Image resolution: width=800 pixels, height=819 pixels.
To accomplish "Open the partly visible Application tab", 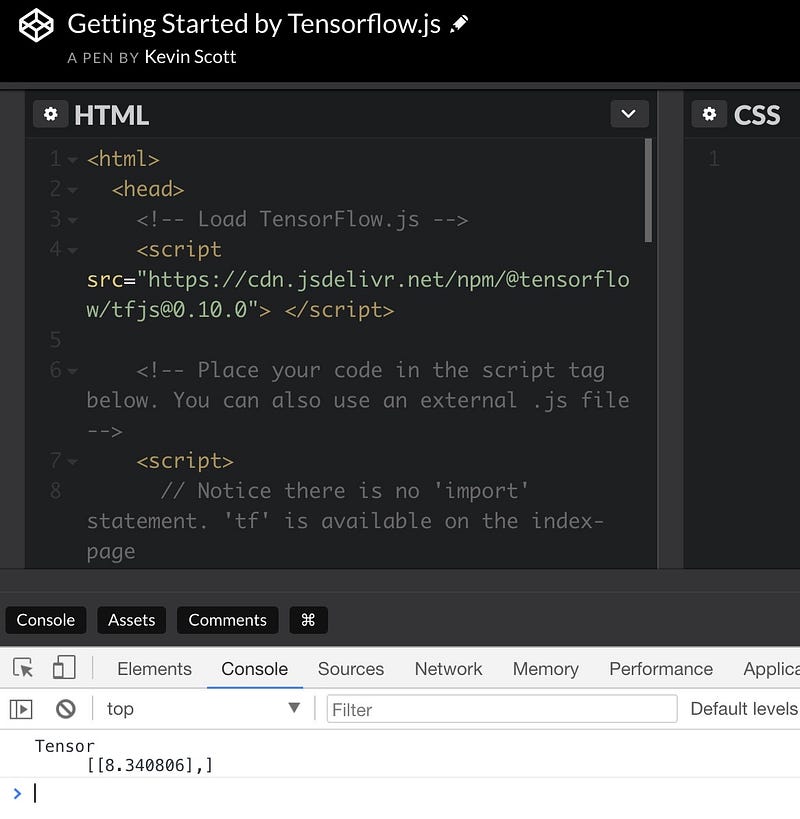I will click(771, 669).
